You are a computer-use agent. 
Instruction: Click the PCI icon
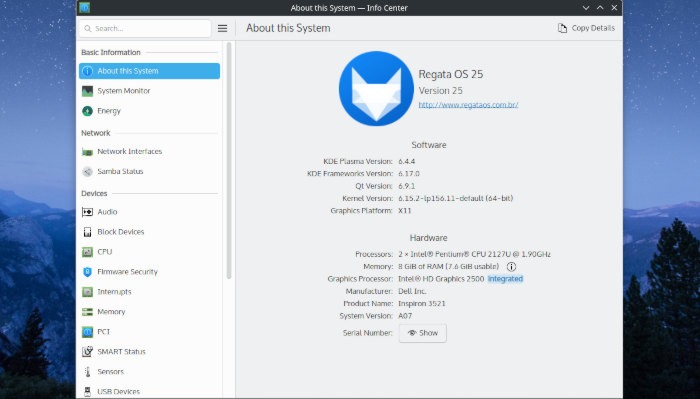(88, 332)
